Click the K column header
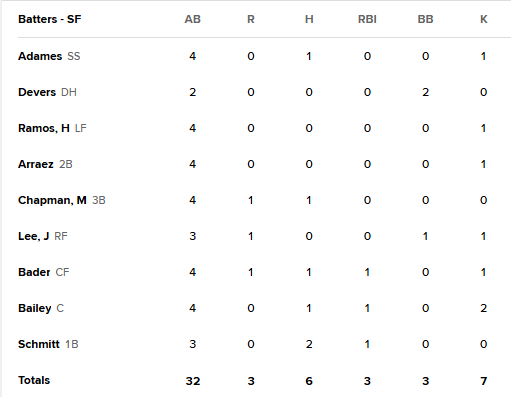The image size is (511, 397). point(484,19)
